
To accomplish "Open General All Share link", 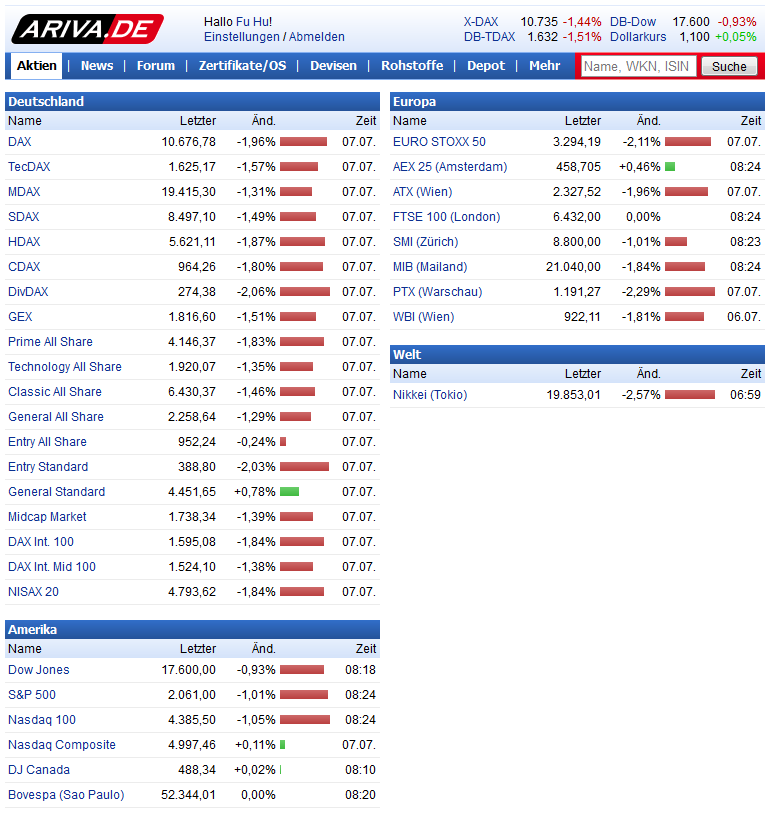I will pyautogui.click(x=56, y=417).
